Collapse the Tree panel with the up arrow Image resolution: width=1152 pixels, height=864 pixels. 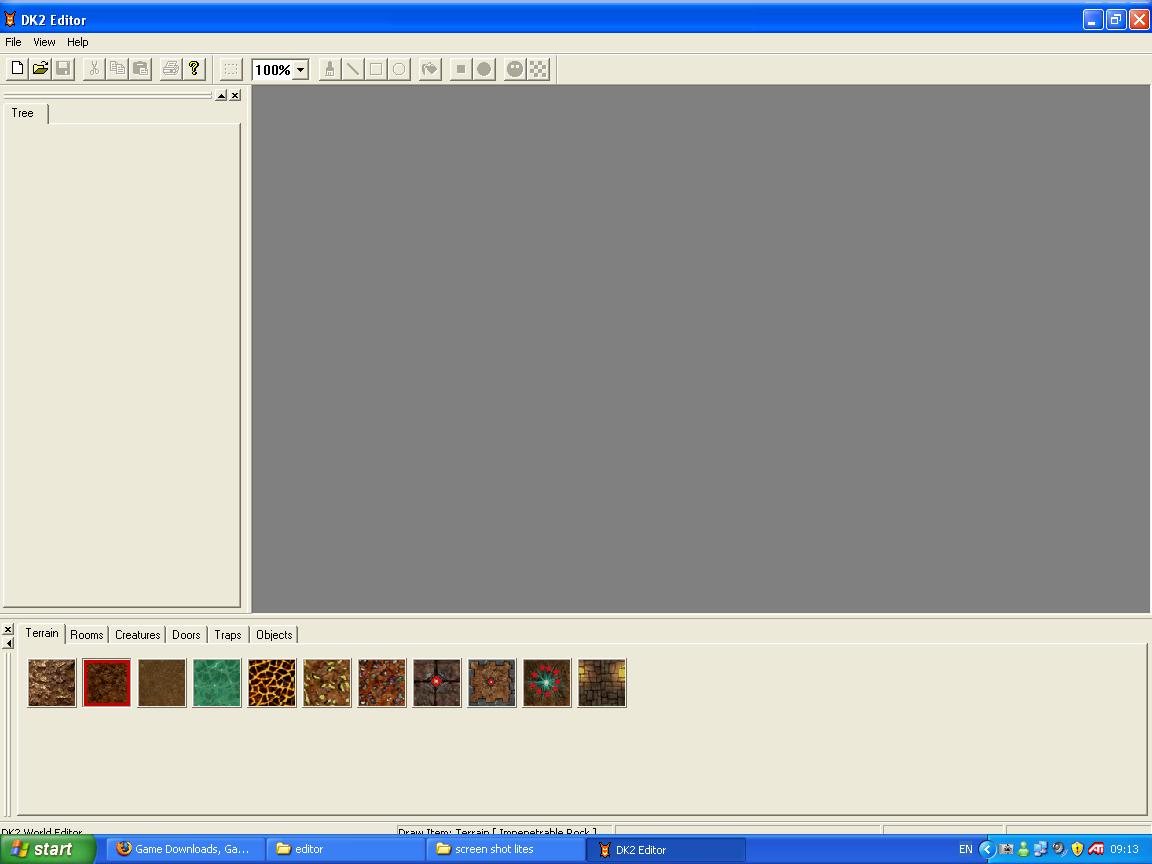tap(221, 96)
